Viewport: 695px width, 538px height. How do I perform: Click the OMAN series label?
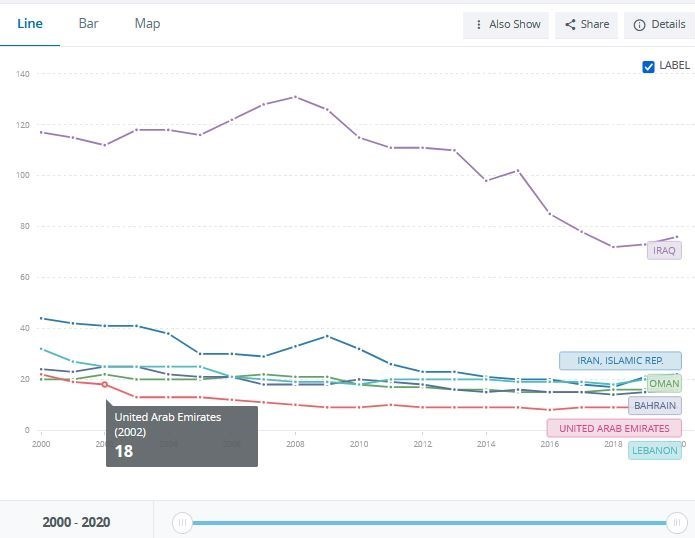(664, 384)
